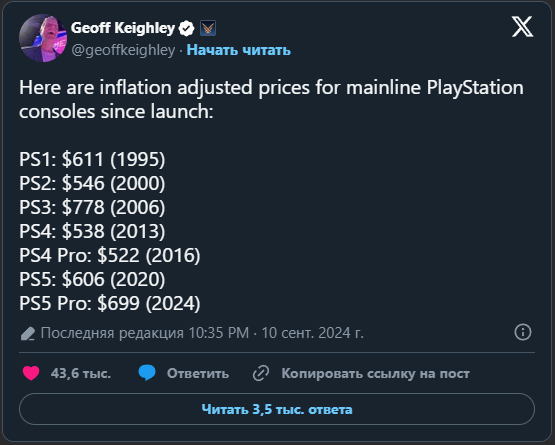The height and width of the screenshot is (445, 555).
Task: Click the Geoff Keighley display name
Action: (123, 28)
